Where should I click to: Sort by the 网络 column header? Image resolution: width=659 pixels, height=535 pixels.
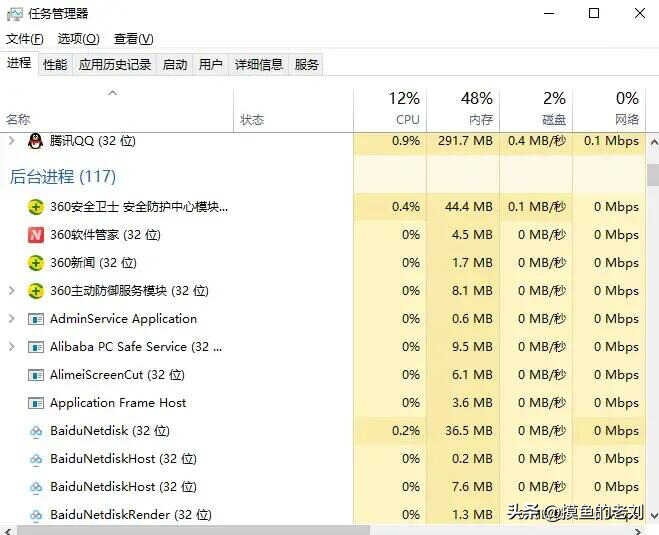pyautogui.click(x=609, y=109)
